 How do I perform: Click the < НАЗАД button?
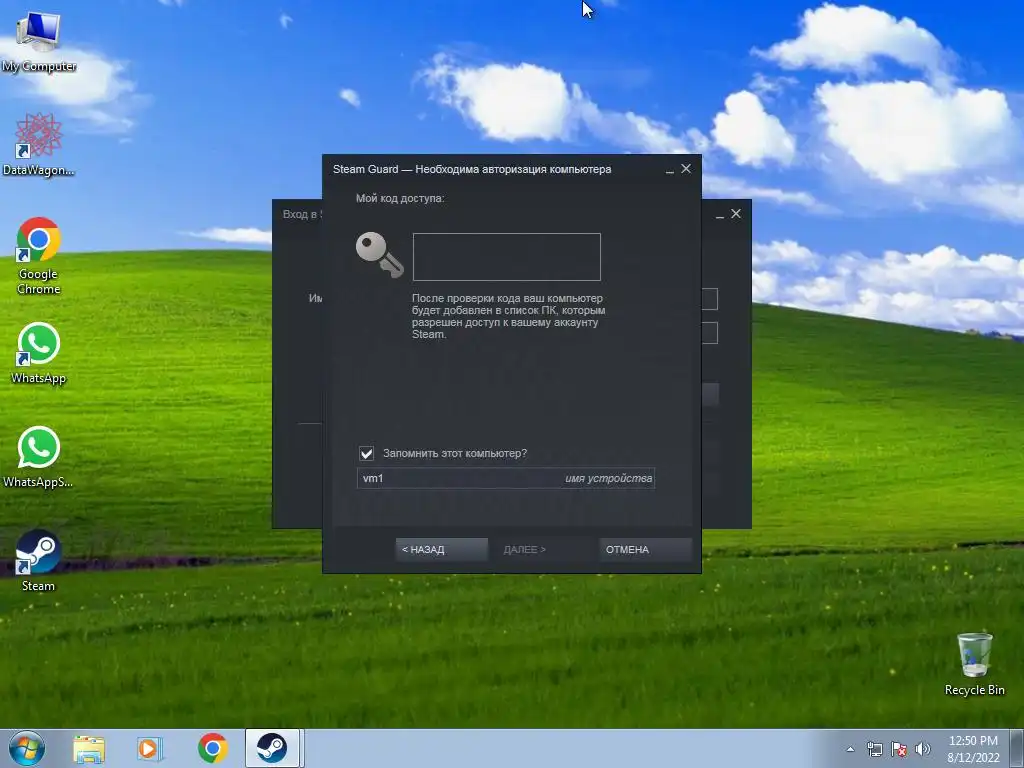click(x=441, y=549)
